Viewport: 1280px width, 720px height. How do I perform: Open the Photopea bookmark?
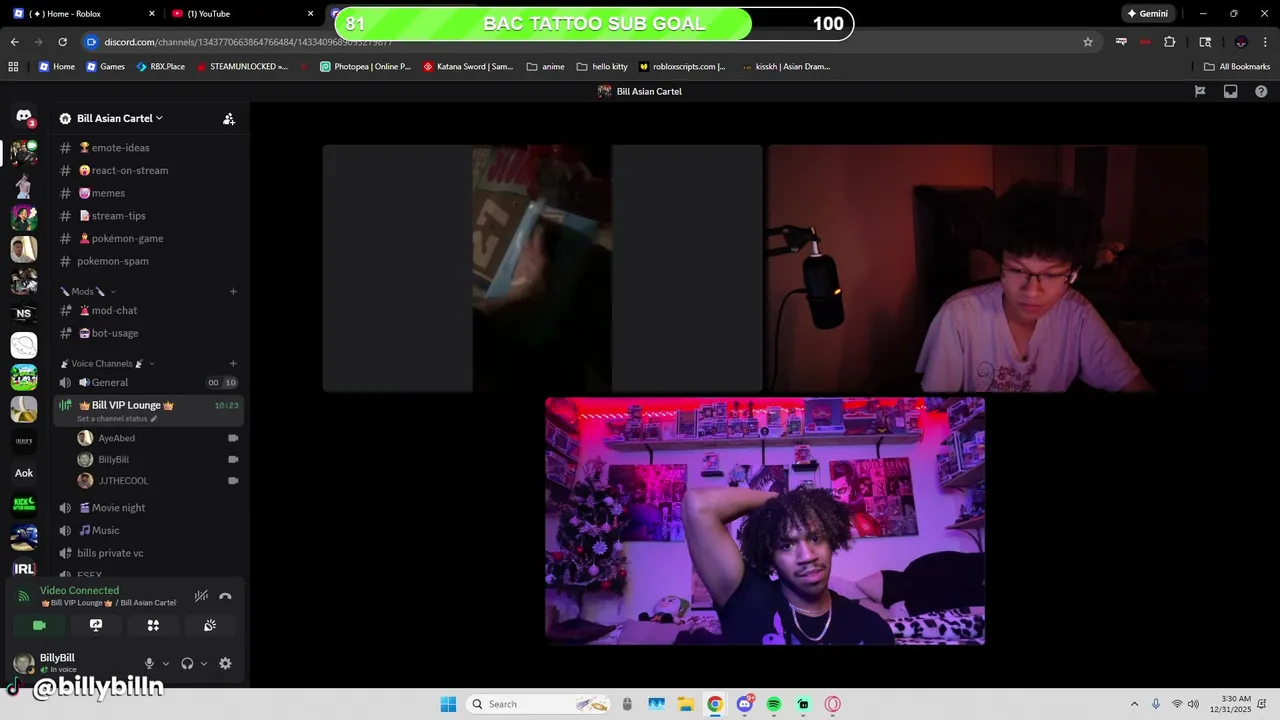(365, 67)
